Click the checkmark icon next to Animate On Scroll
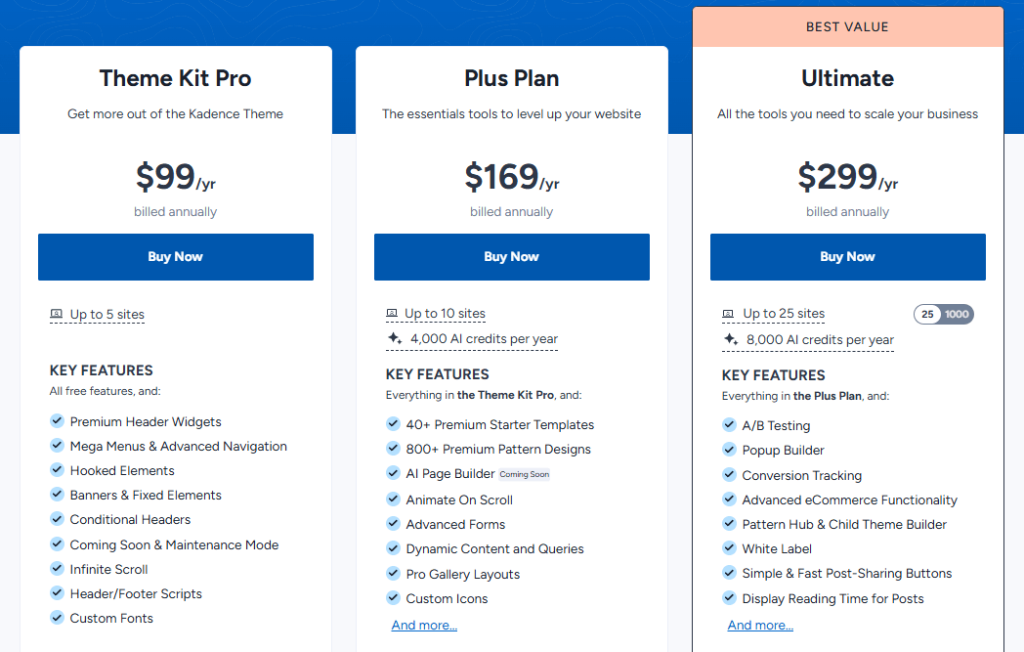 point(393,499)
